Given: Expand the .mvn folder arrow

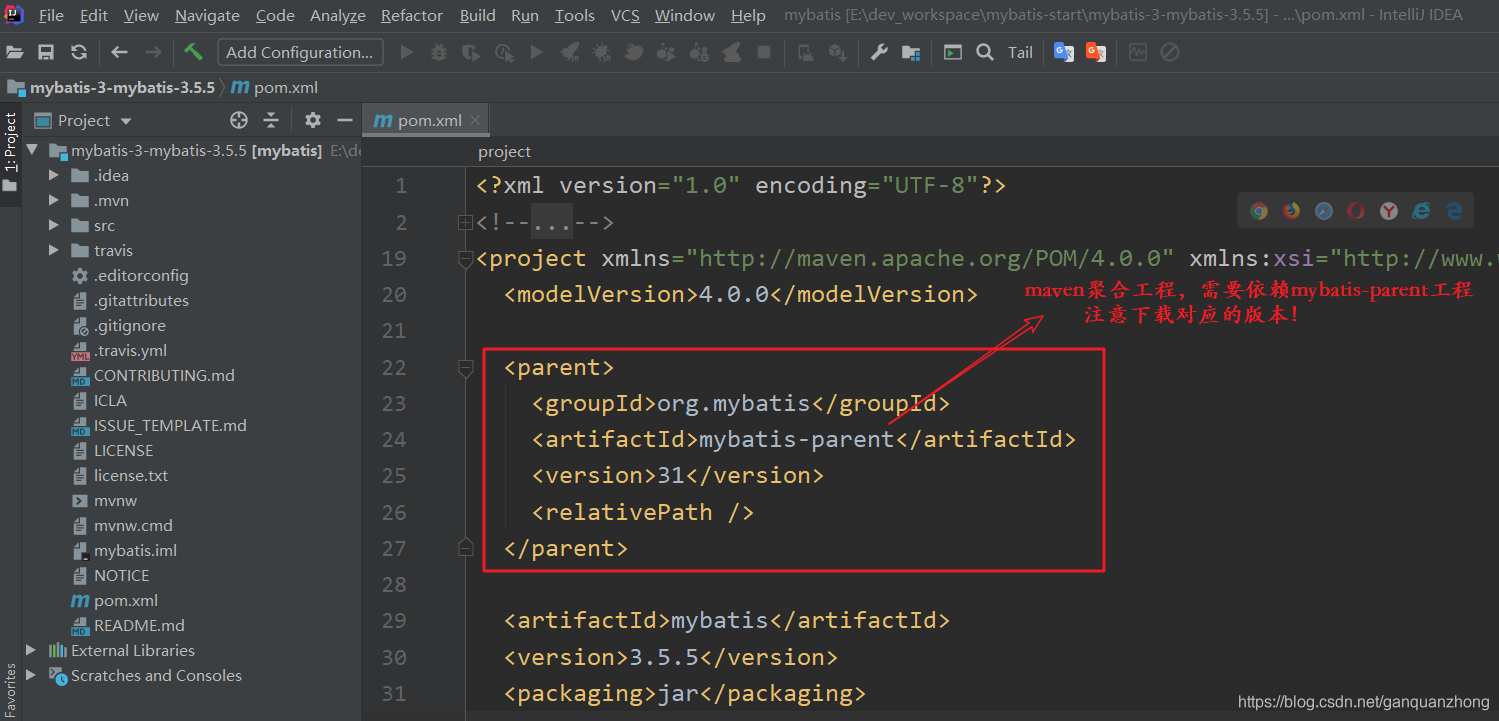Looking at the screenshot, I should 54,200.
